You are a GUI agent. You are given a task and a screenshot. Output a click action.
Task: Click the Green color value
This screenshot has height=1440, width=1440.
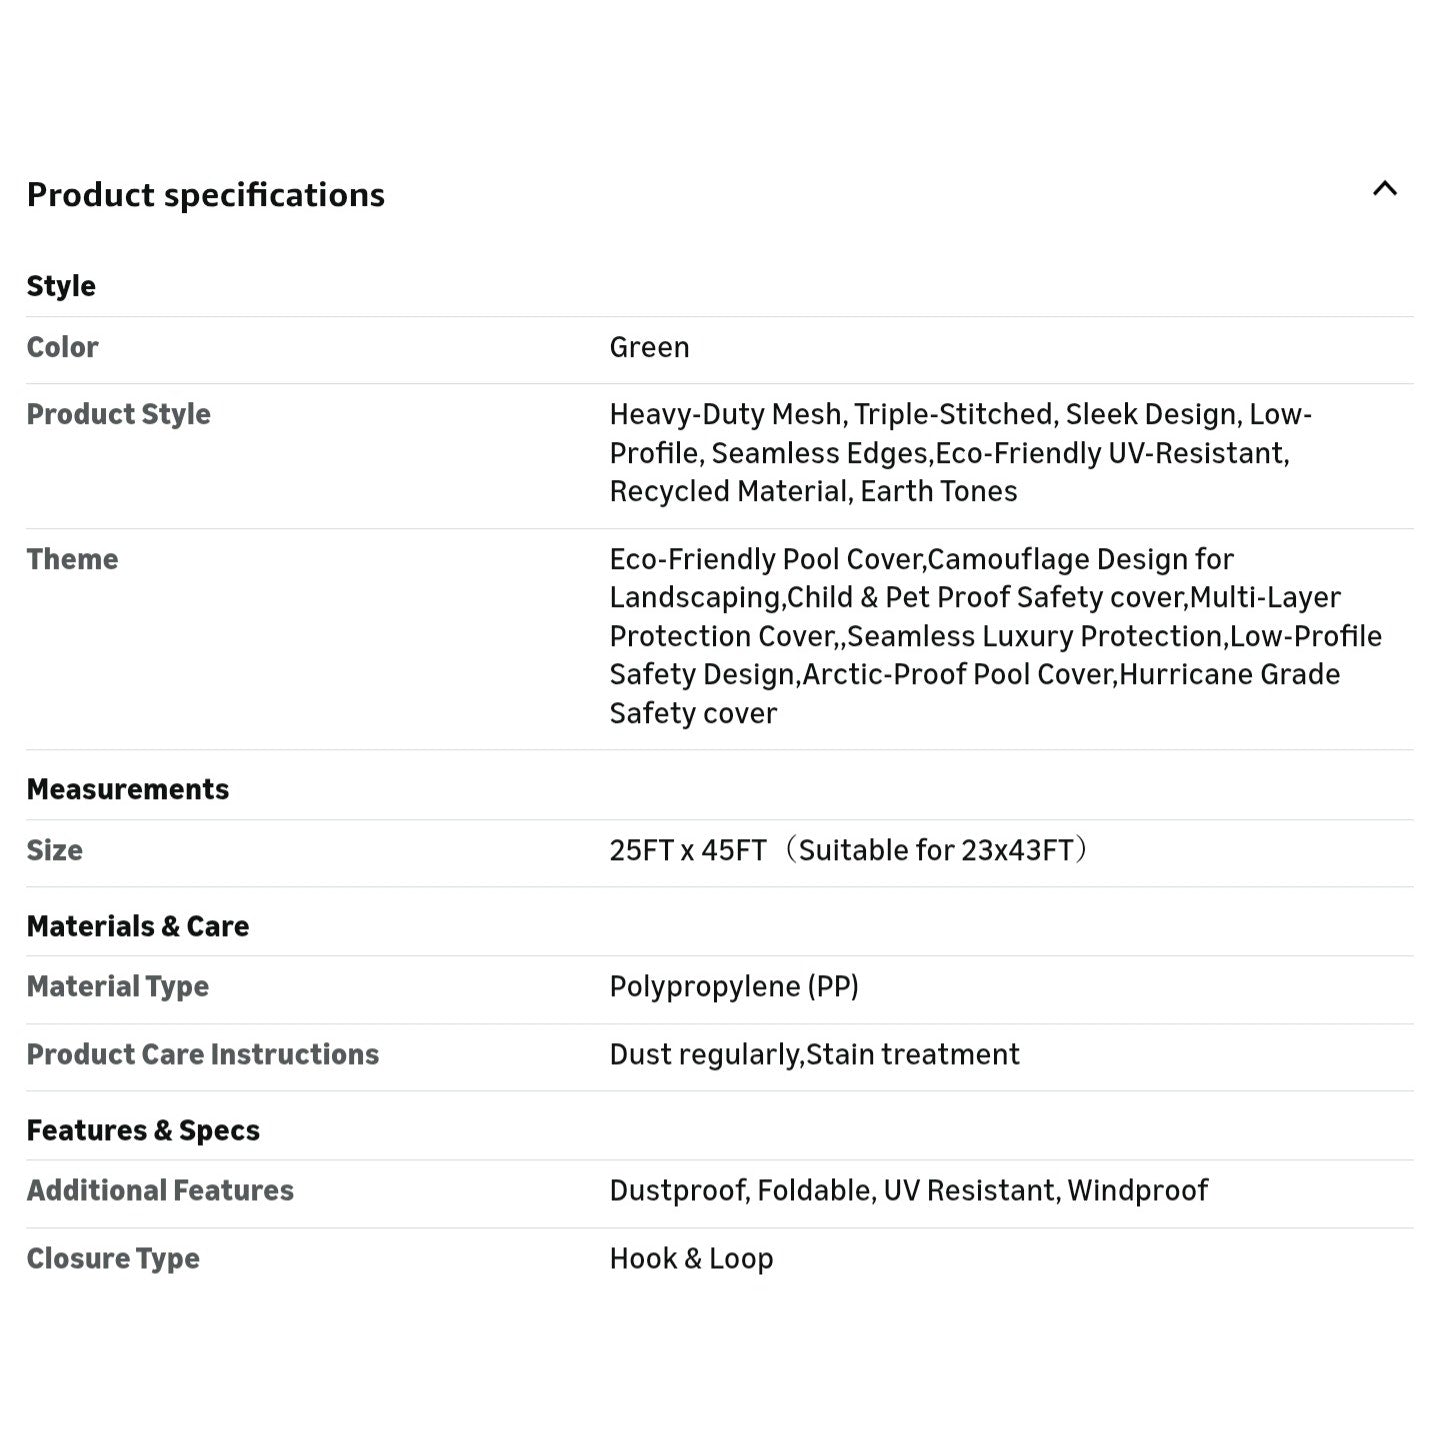pos(649,347)
